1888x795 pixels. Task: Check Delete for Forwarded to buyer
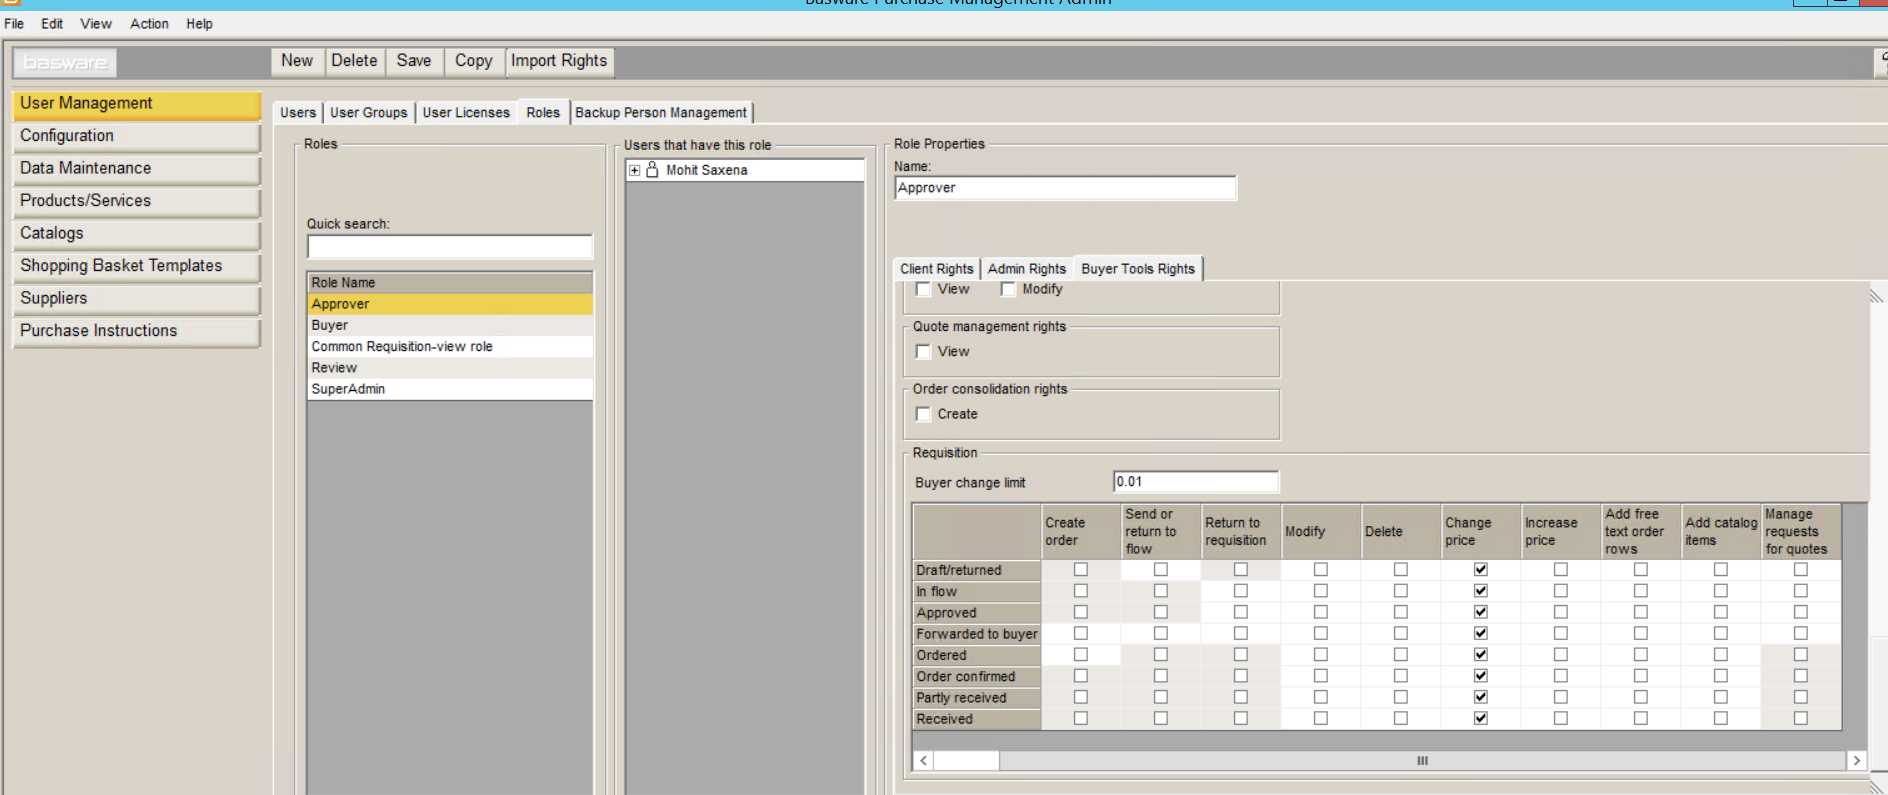[1401, 633]
